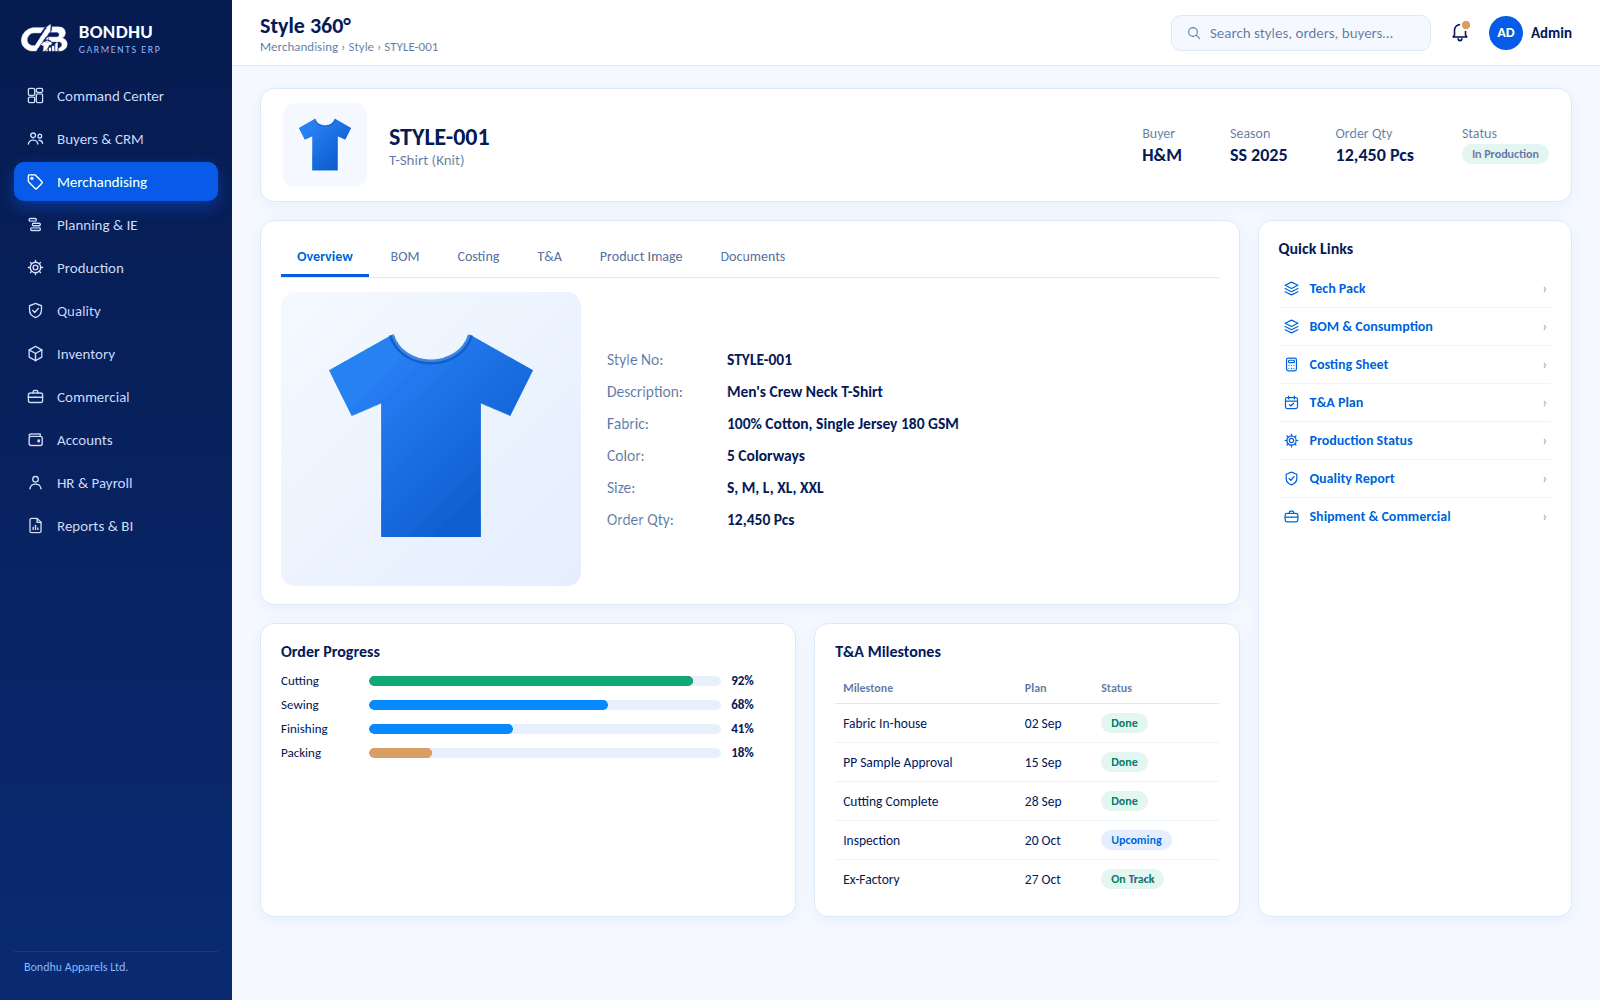Switch to the BOM tab
This screenshot has width=1600, height=1000.
405,257
